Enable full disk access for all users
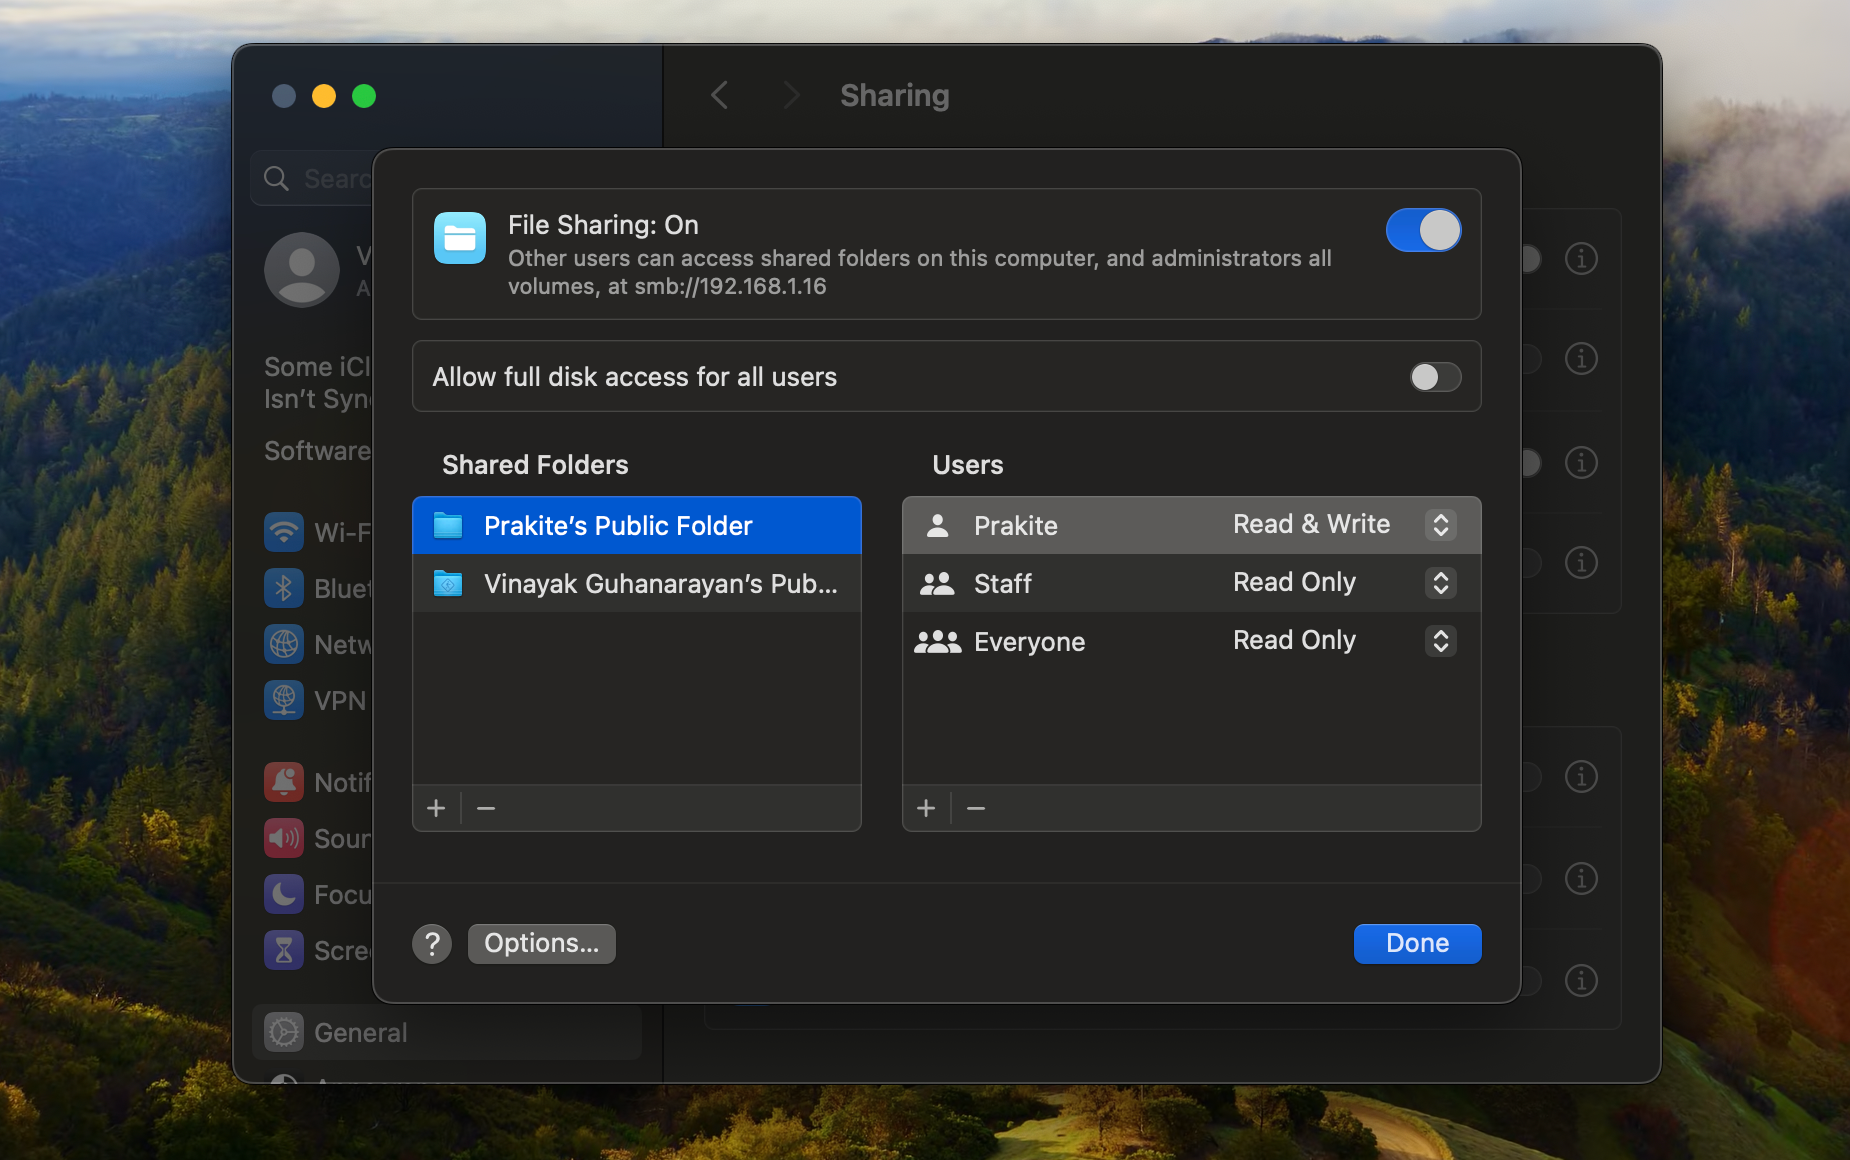This screenshot has height=1160, width=1850. [x=1435, y=377]
